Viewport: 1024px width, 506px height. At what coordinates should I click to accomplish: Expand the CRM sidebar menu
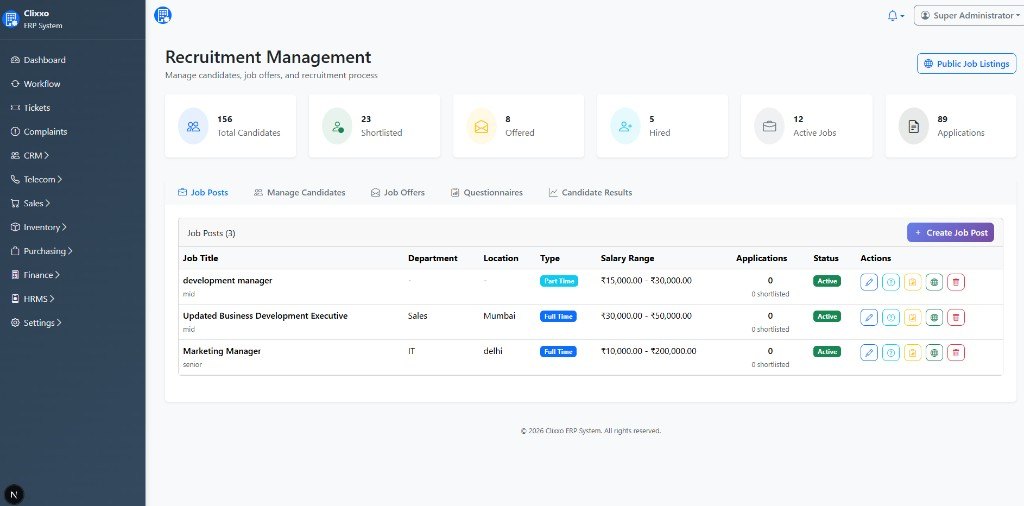click(x=30, y=155)
